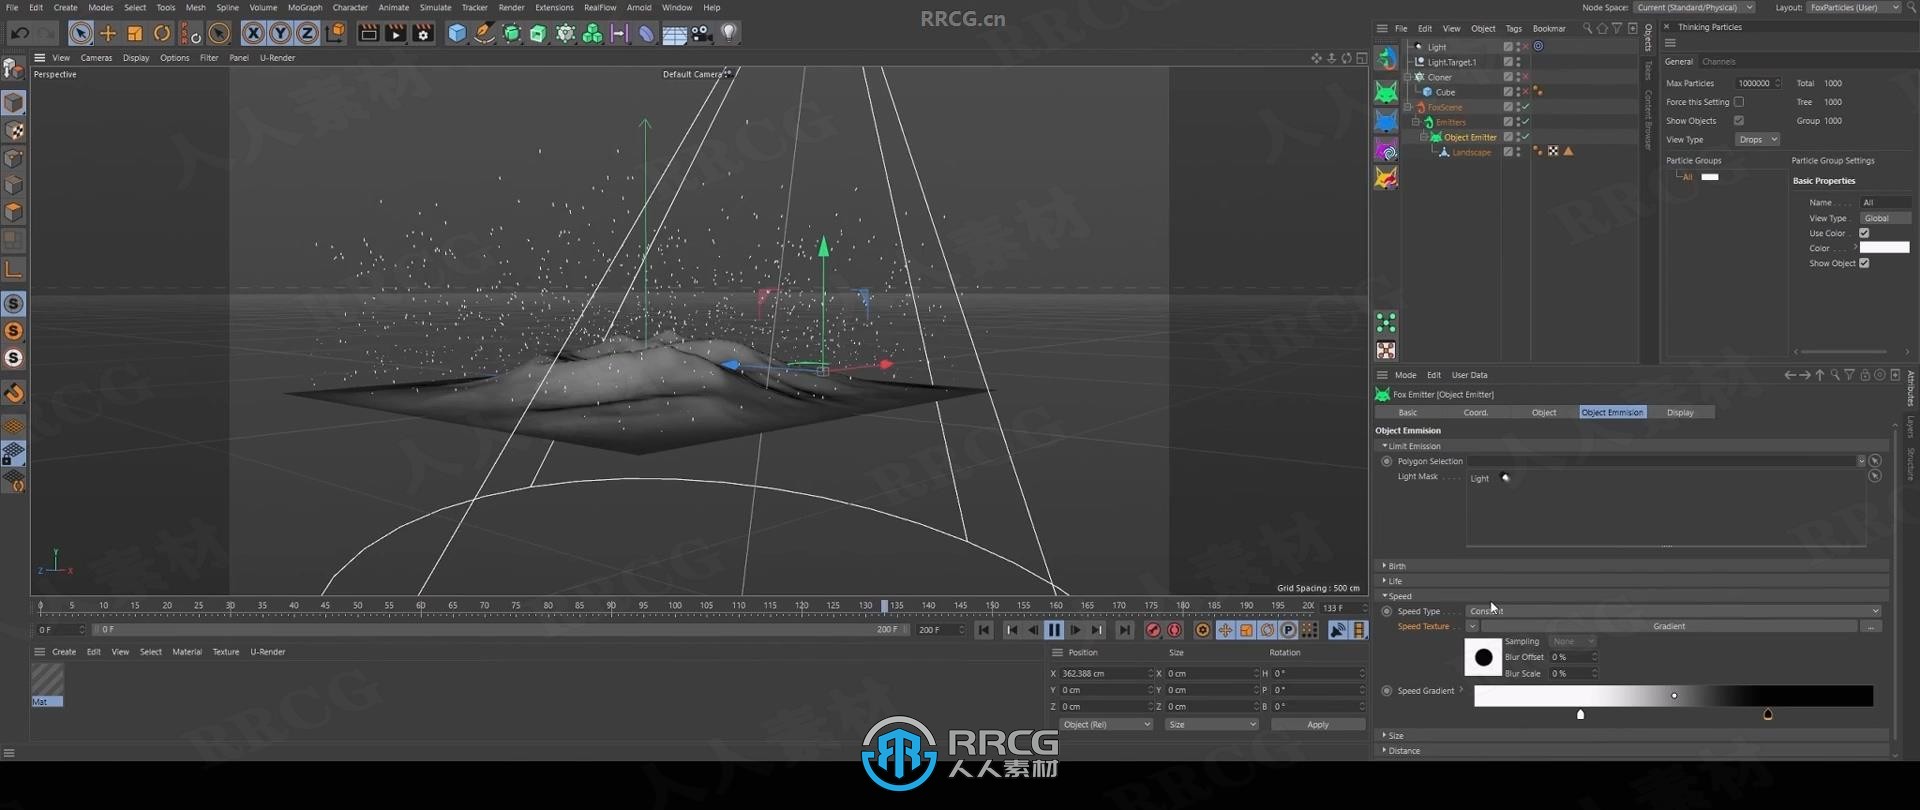Toggle Force this Setting checkbox

[1739, 102]
